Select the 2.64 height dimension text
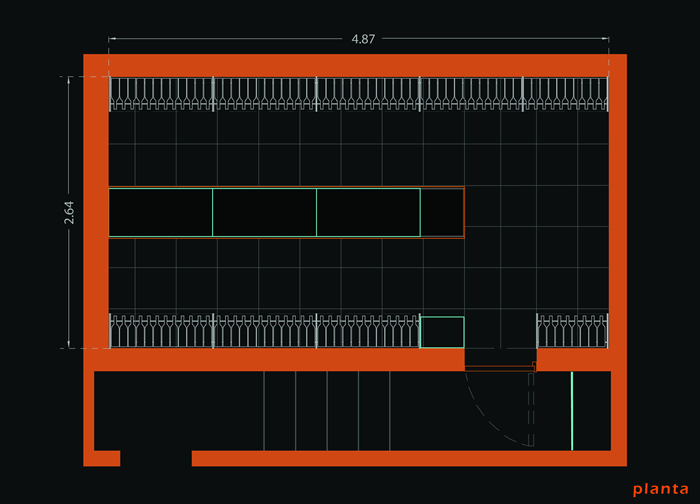 (x=69, y=212)
